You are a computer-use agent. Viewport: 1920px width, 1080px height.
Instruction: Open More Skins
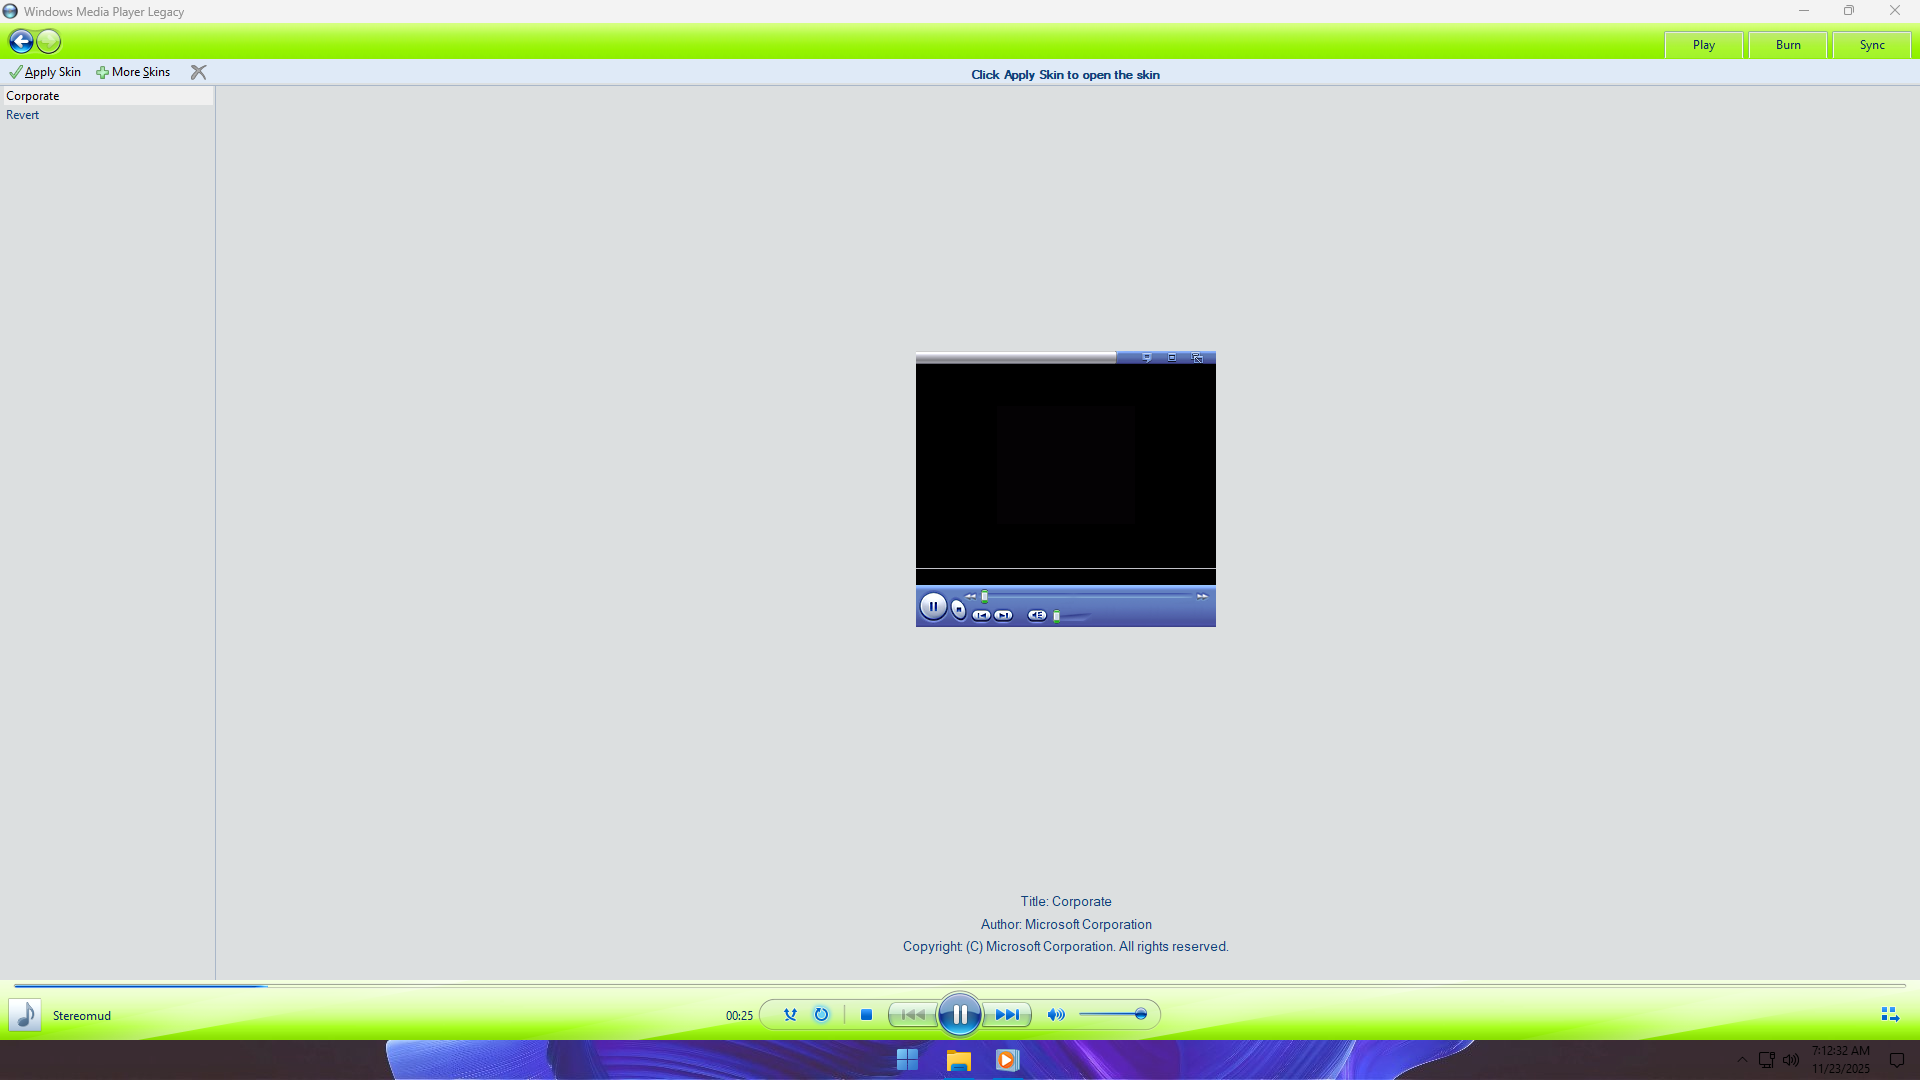point(134,72)
